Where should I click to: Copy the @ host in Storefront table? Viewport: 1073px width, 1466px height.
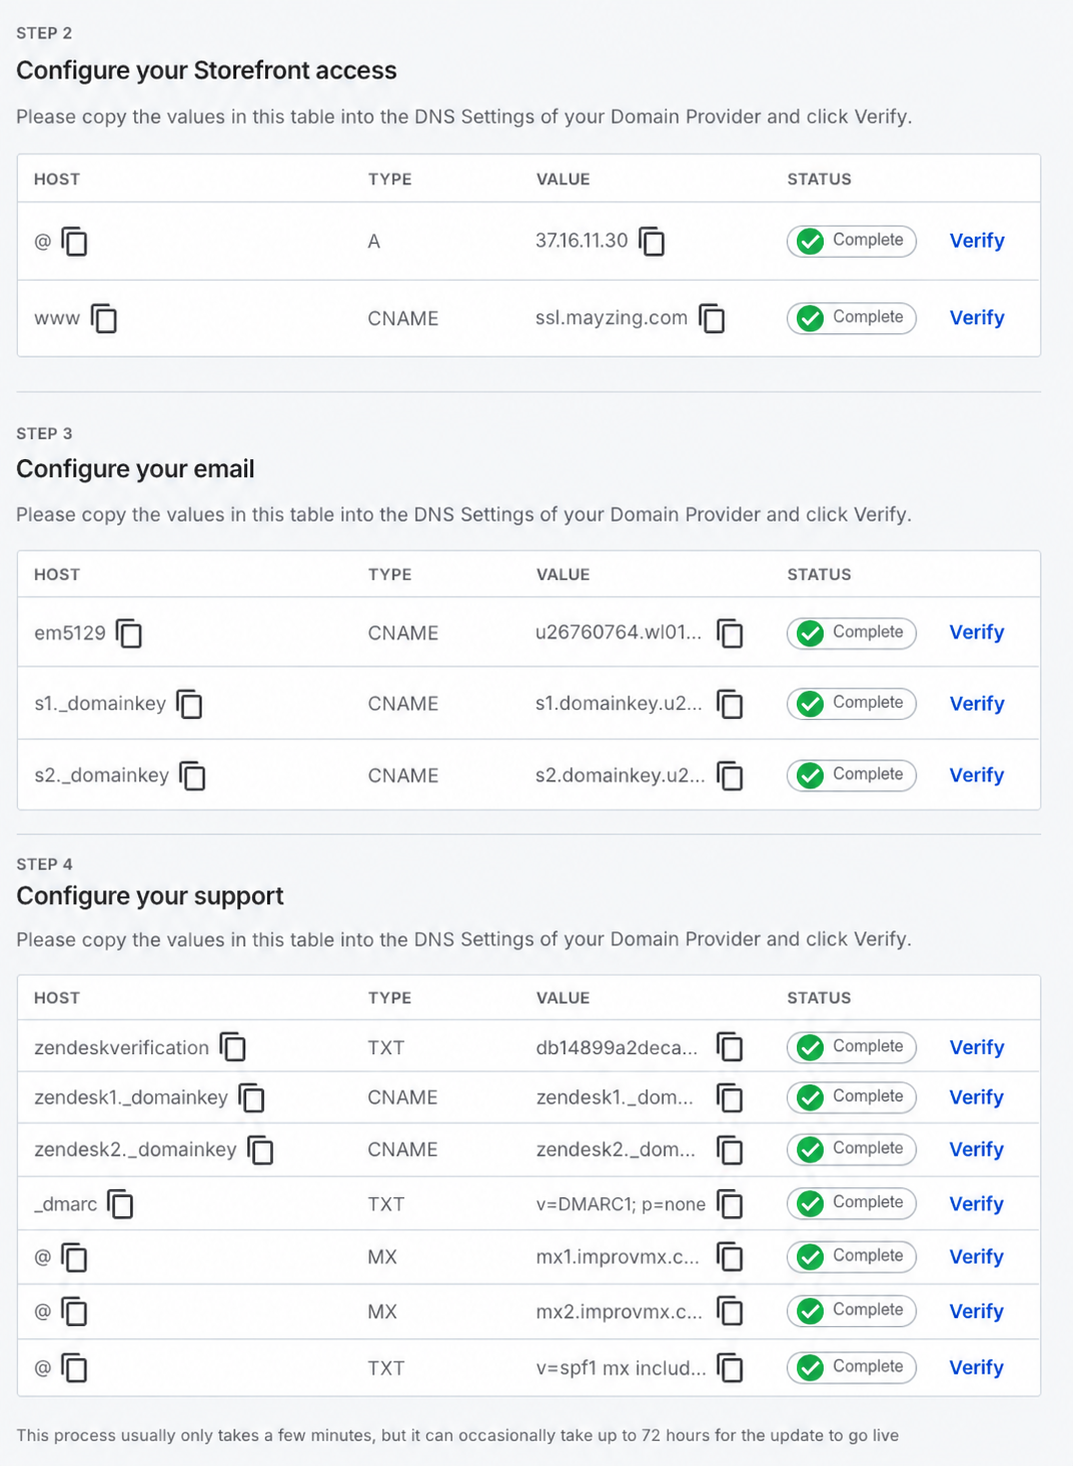tap(75, 241)
